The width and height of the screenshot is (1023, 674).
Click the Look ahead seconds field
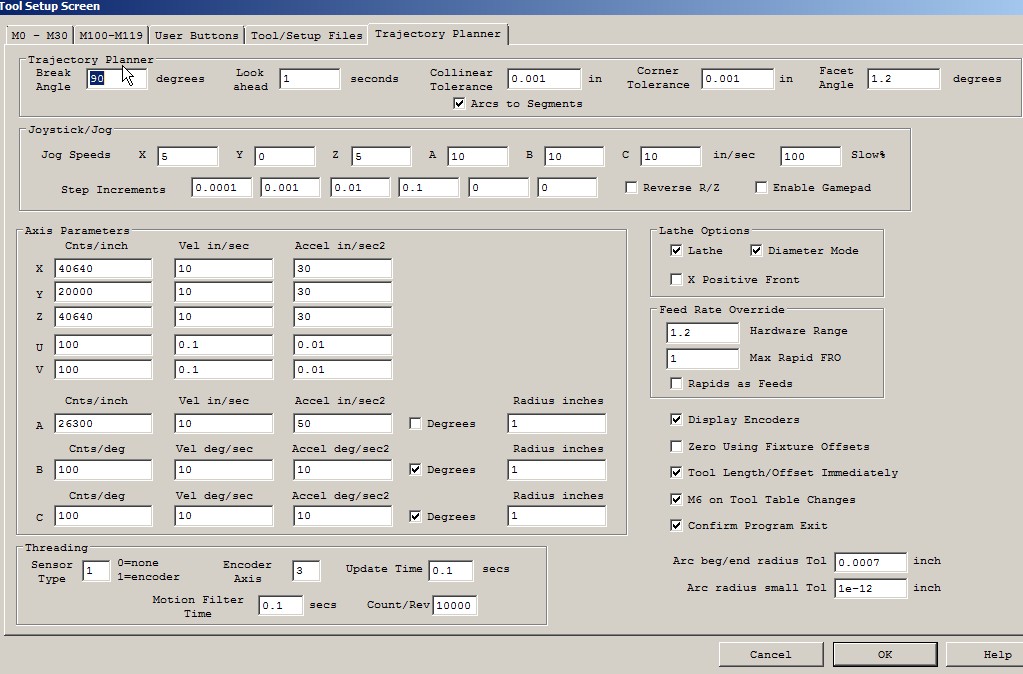(309, 79)
